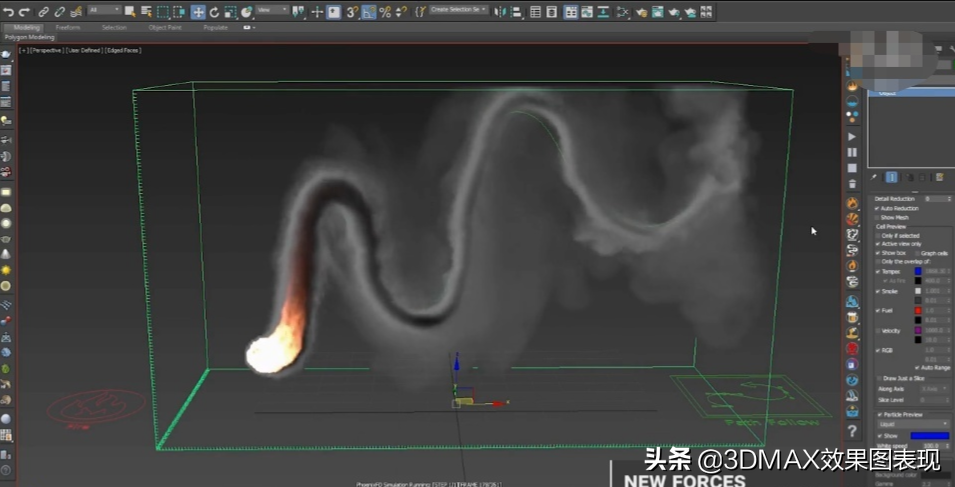Click the red Fuel color swatch

(918, 310)
